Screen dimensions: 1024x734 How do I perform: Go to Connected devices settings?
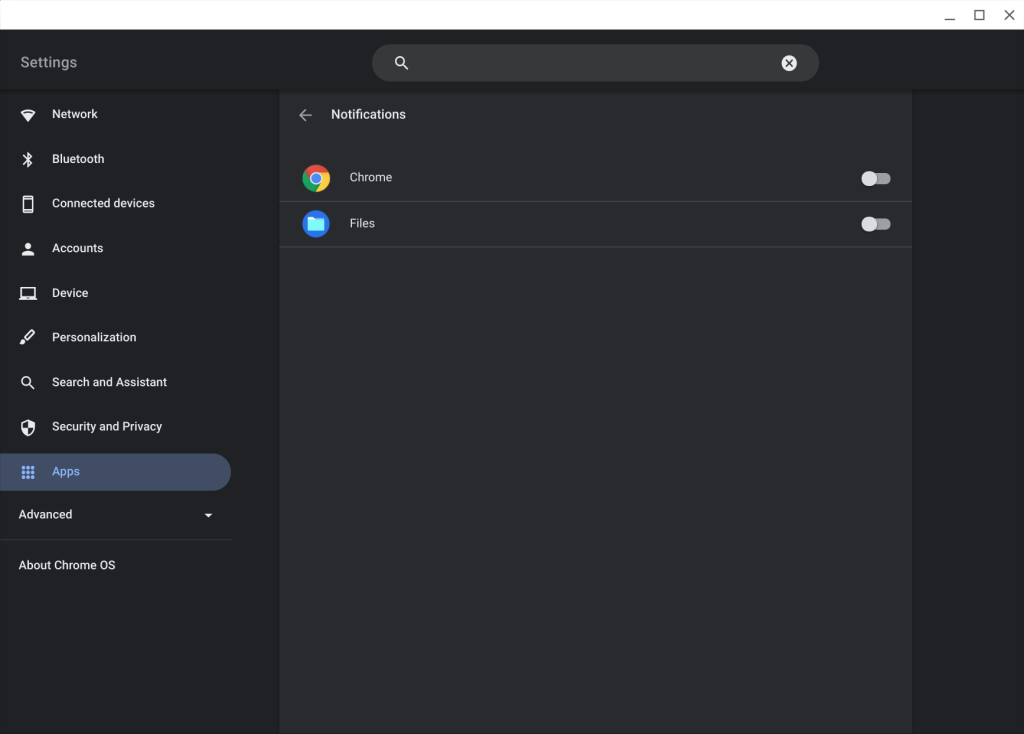tap(116, 204)
